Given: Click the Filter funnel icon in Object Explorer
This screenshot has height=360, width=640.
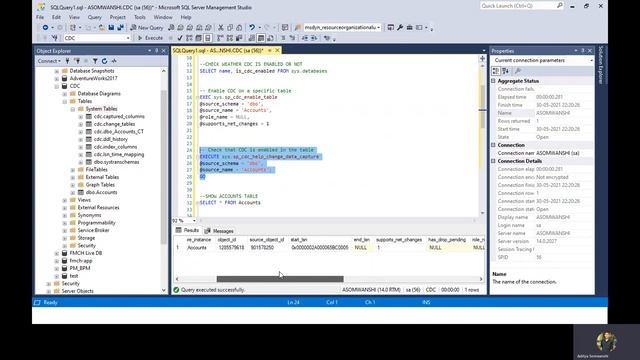Looking at the screenshot, I should pyautogui.click(x=95, y=61).
